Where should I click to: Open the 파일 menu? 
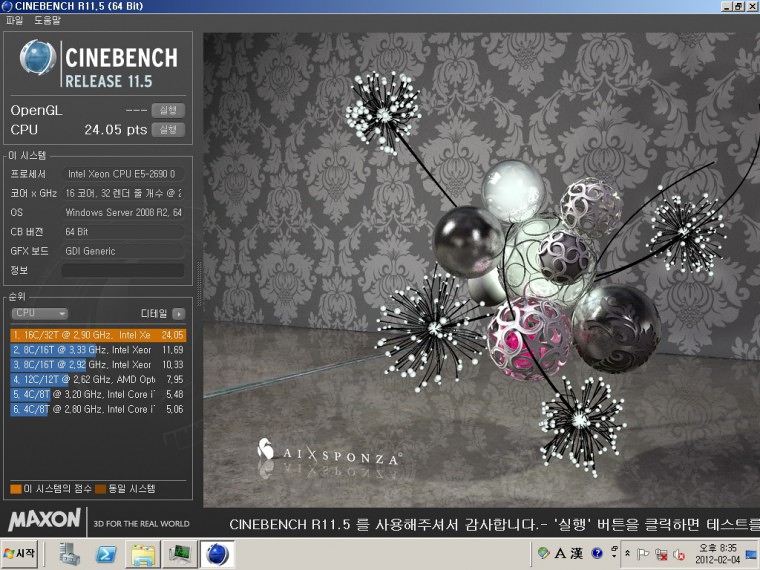click(x=15, y=20)
